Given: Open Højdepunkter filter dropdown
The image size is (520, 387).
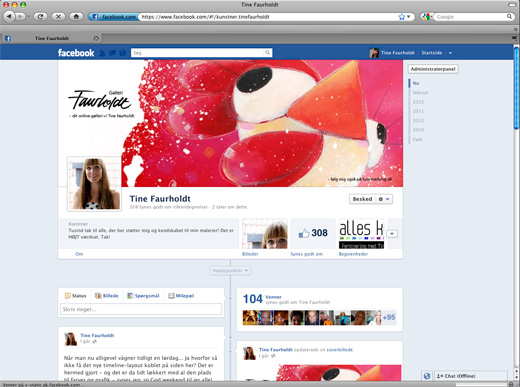Looking at the screenshot, I should coord(230,271).
